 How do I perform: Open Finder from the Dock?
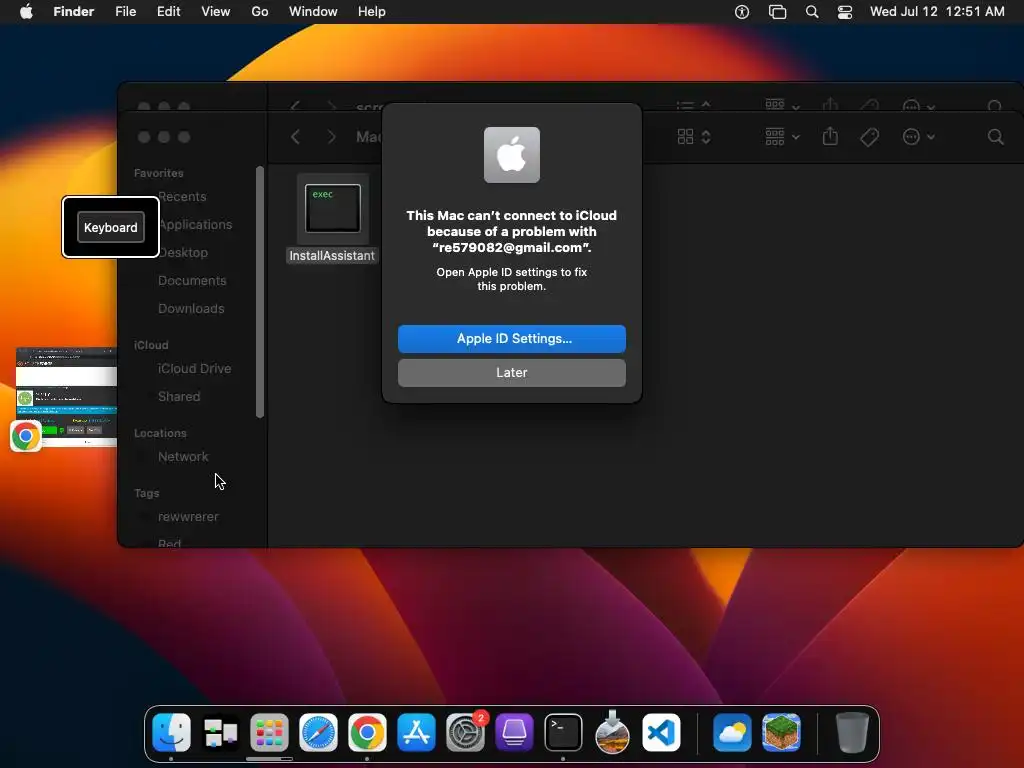[x=171, y=733]
